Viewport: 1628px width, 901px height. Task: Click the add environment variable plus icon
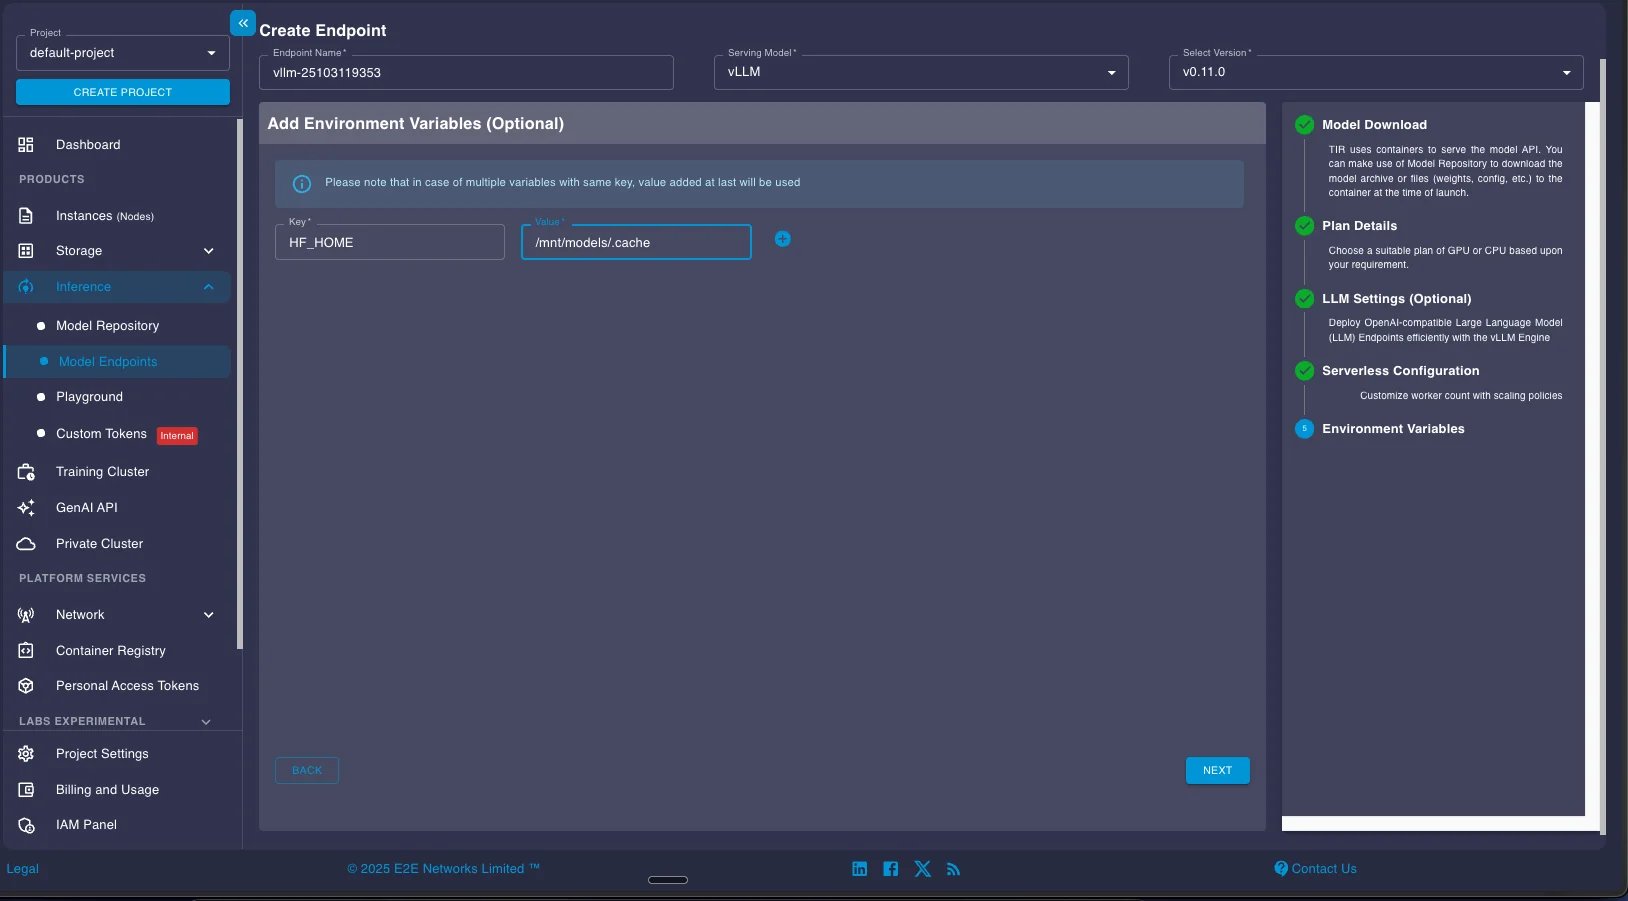pos(782,239)
